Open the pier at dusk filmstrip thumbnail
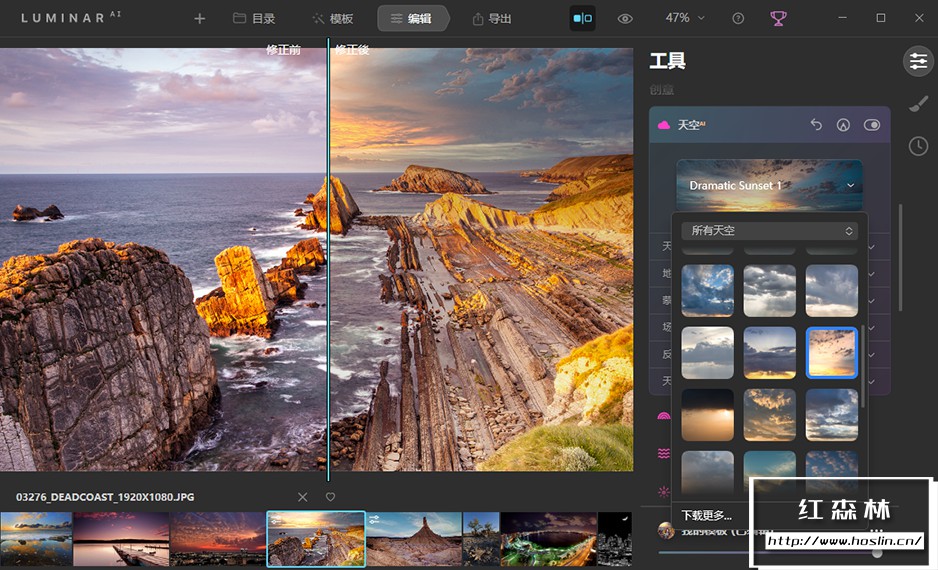Image resolution: width=938 pixels, height=570 pixels. point(121,539)
